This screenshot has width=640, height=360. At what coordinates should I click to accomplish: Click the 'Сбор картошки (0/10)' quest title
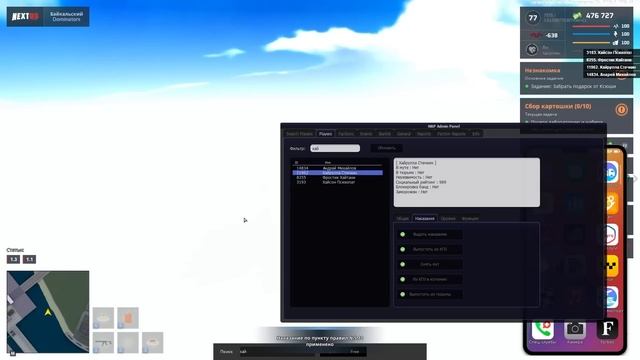558,106
